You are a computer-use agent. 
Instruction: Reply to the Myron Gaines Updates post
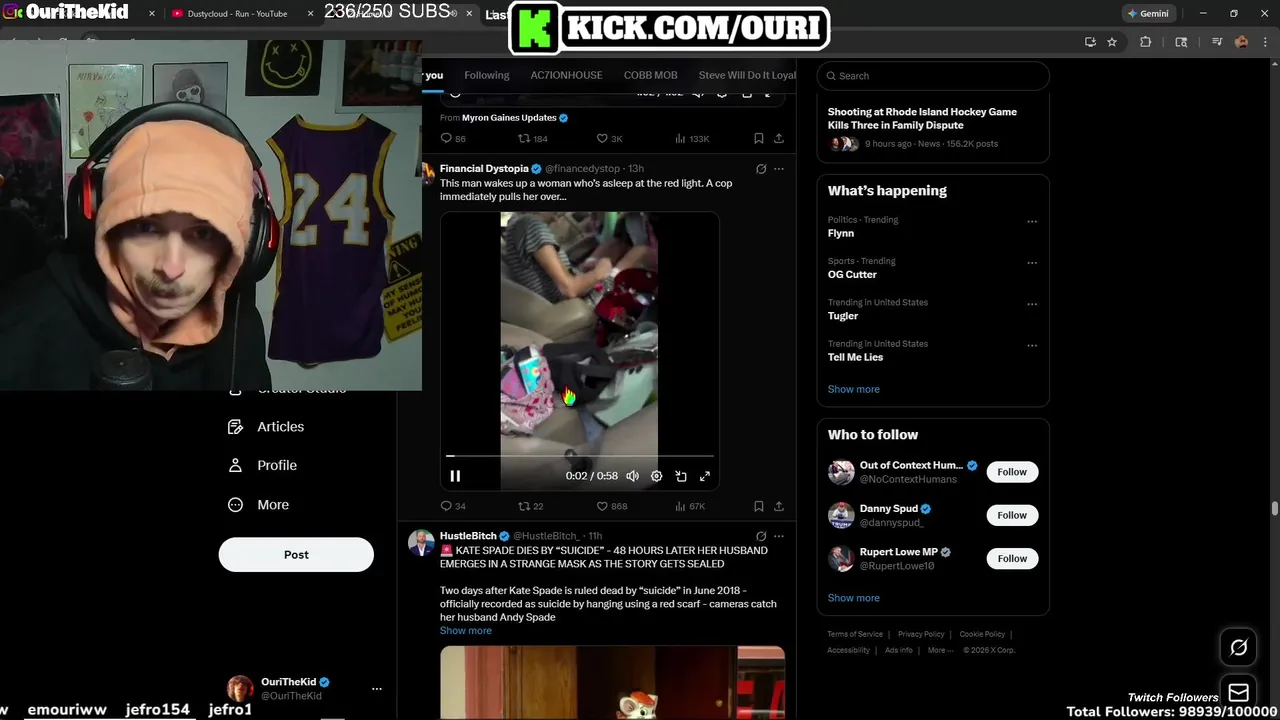453,139
